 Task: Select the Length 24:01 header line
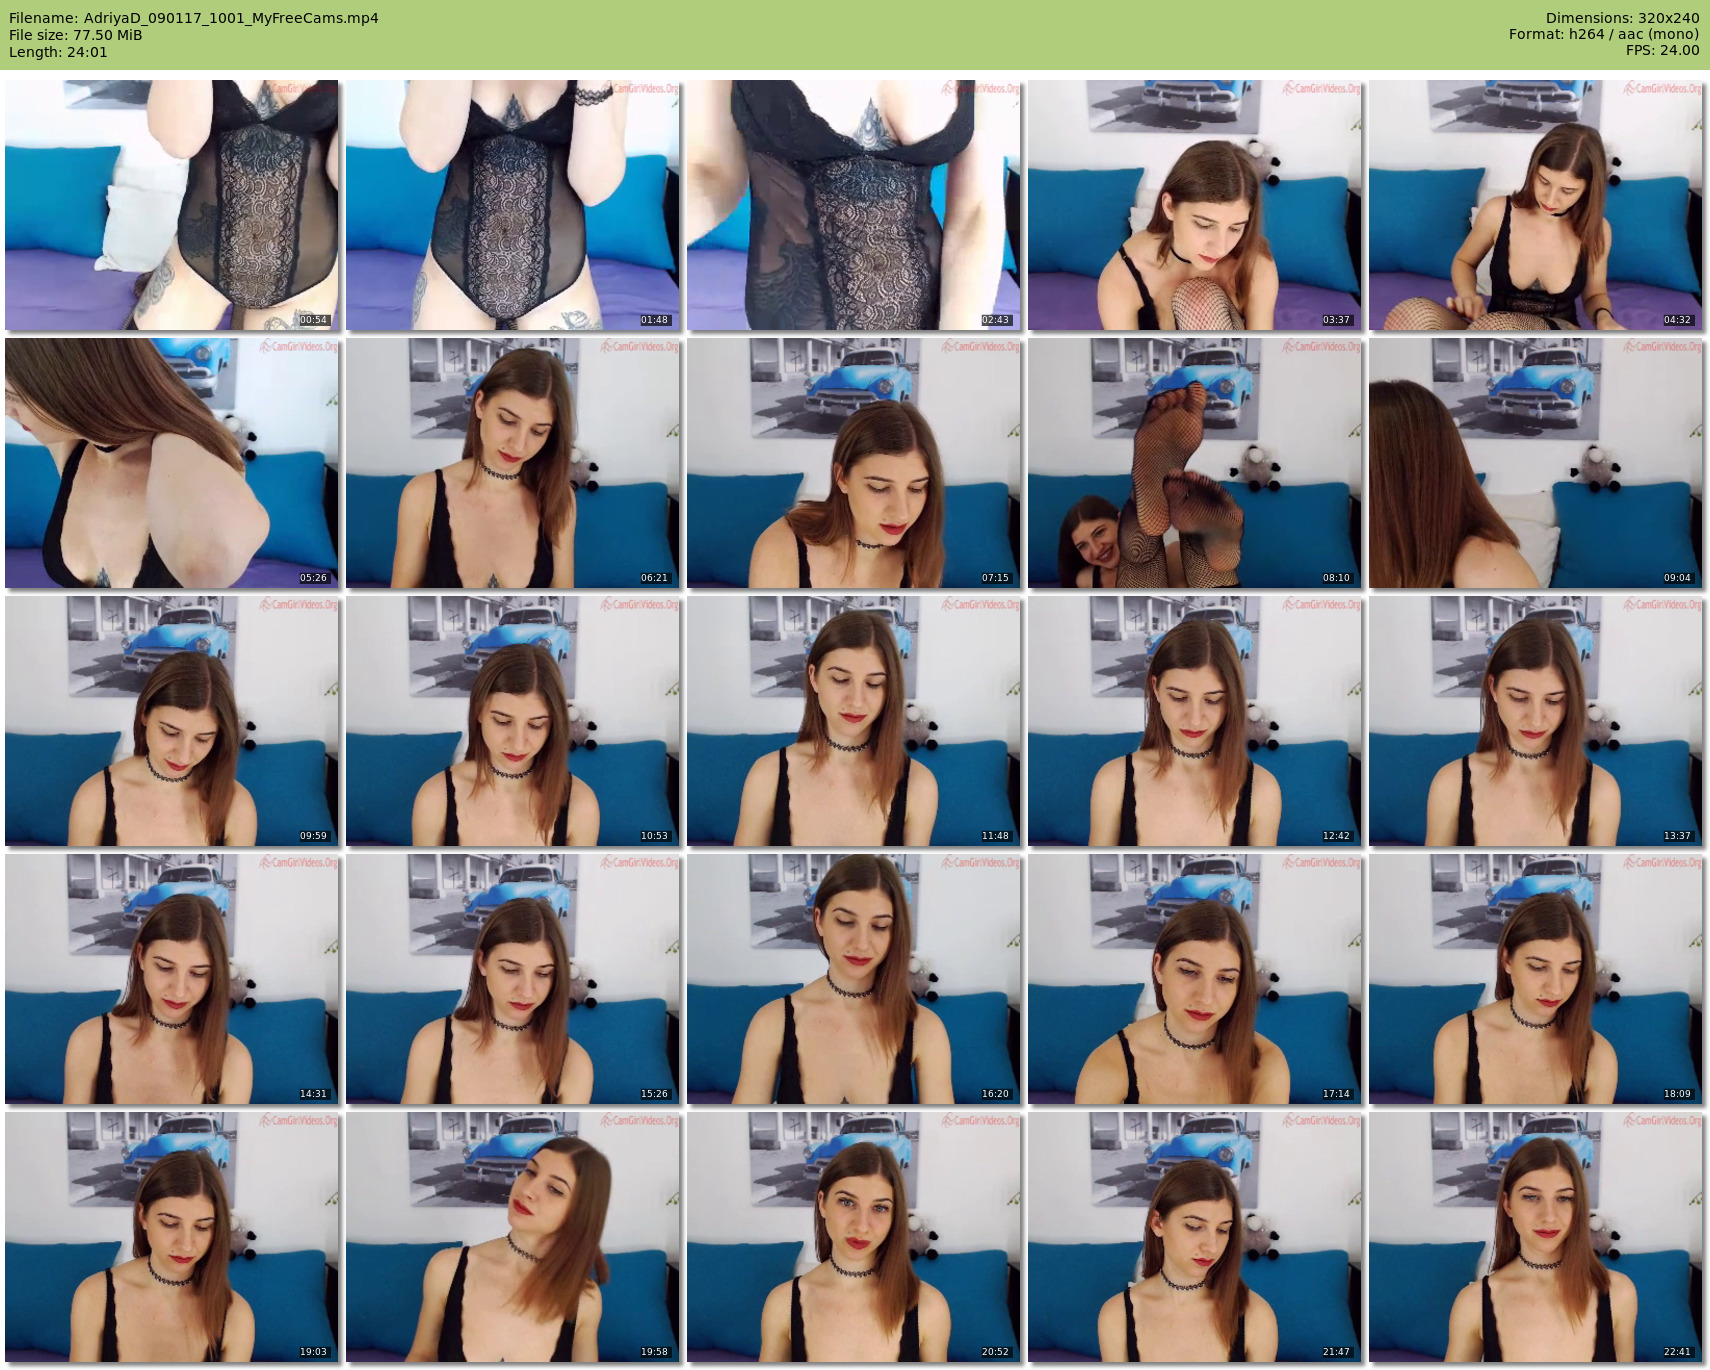(58, 52)
